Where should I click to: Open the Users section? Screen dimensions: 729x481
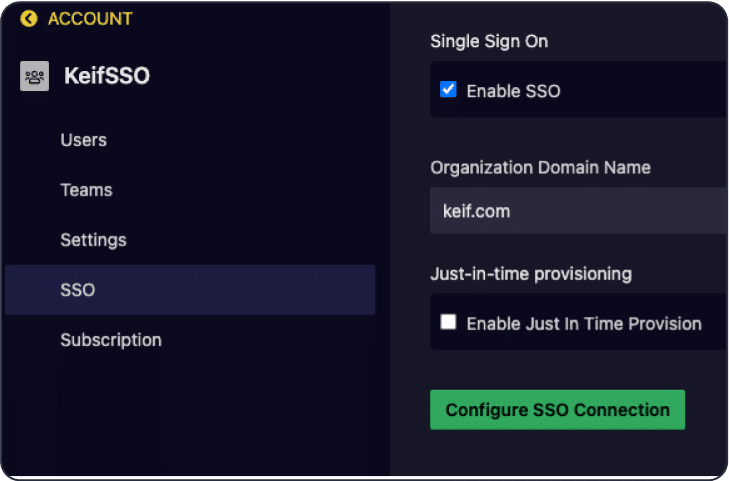coord(84,140)
